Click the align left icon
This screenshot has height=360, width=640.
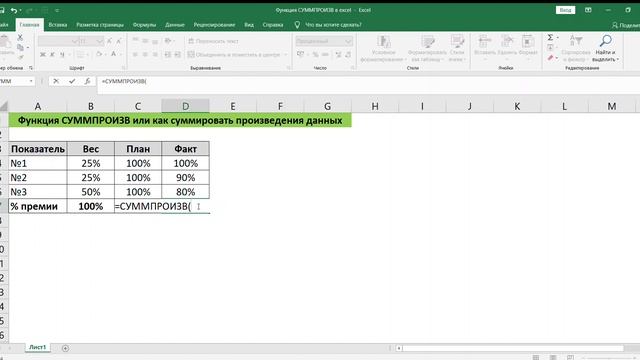[x=135, y=54]
